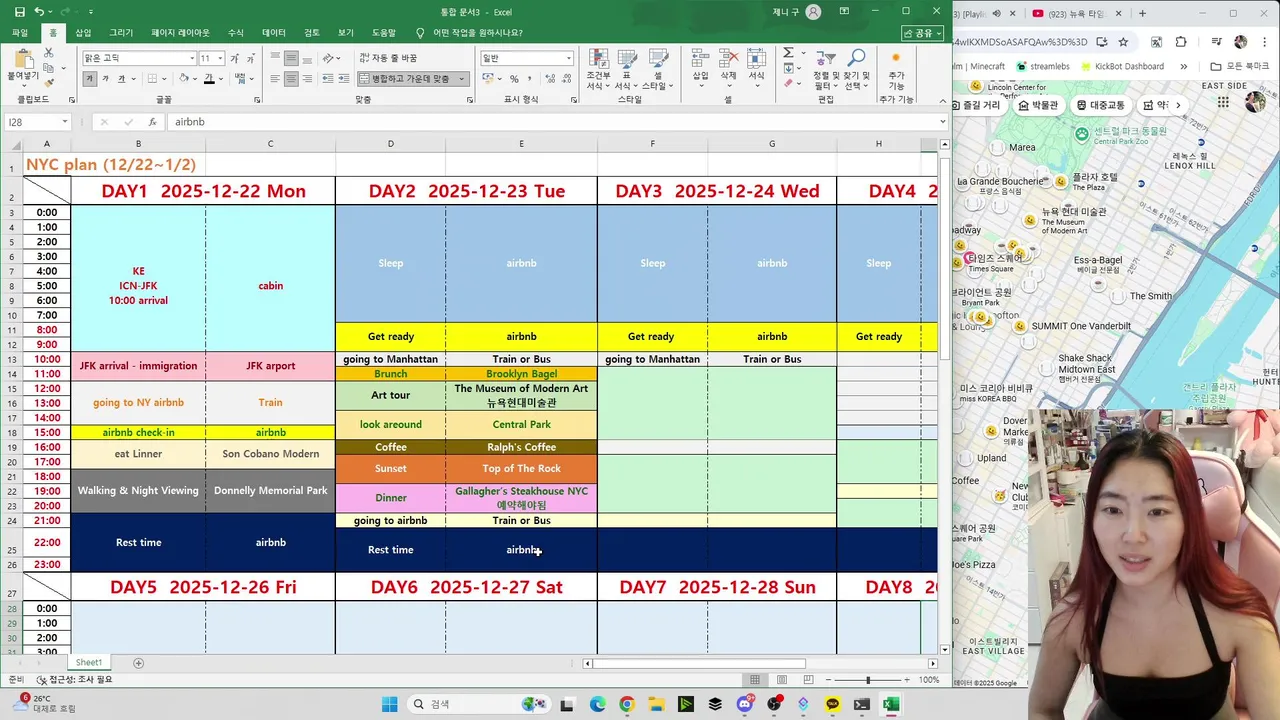Click the Clear eraser icon
1280x720 pixels.
[x=788, y=83]
